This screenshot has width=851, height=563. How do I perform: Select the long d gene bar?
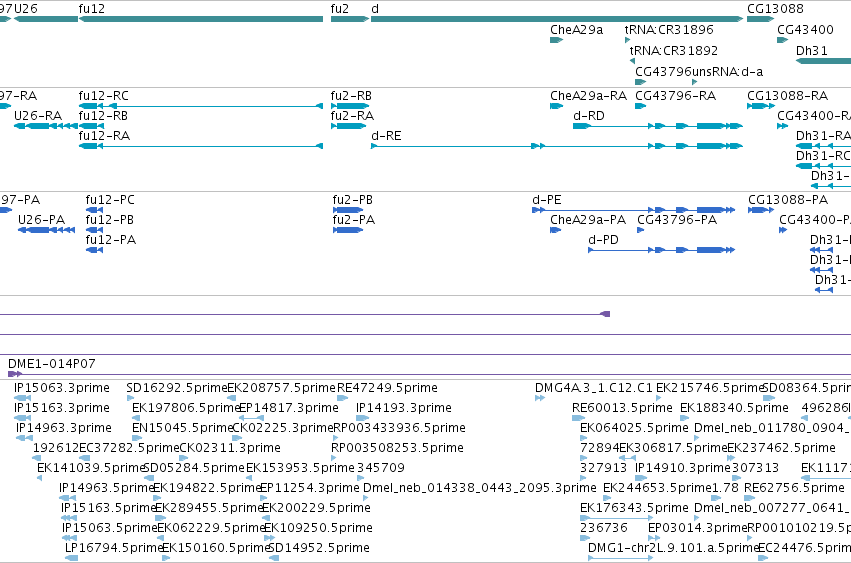pos(557,19)
